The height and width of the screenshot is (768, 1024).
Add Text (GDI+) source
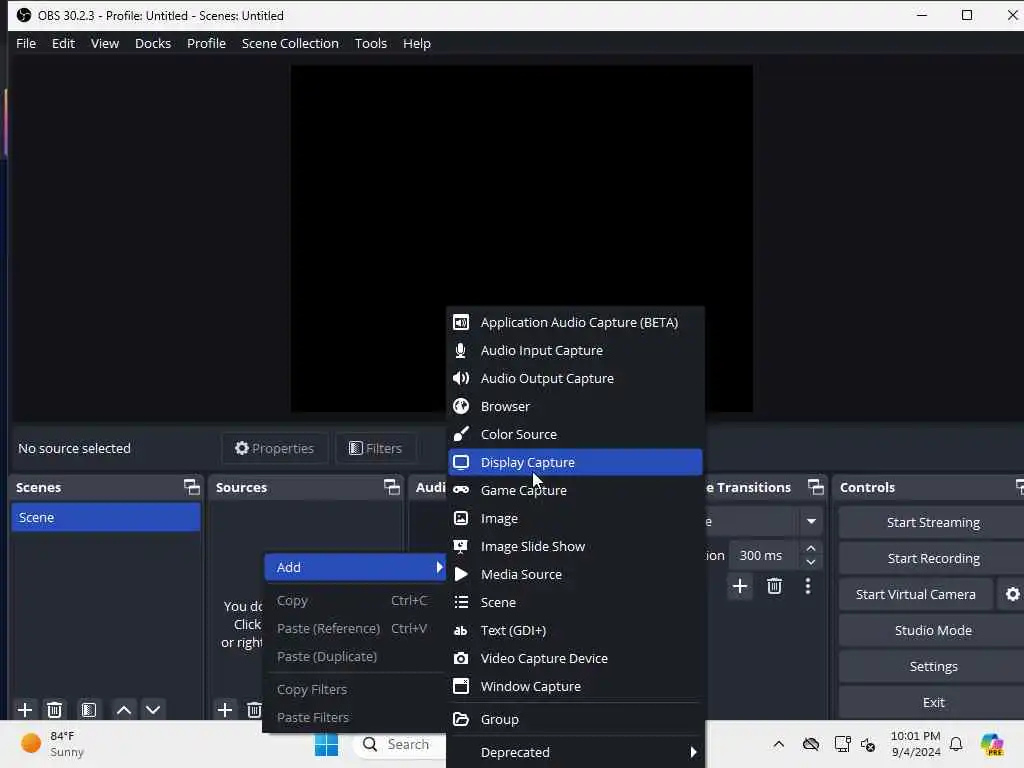click(575, 630)
